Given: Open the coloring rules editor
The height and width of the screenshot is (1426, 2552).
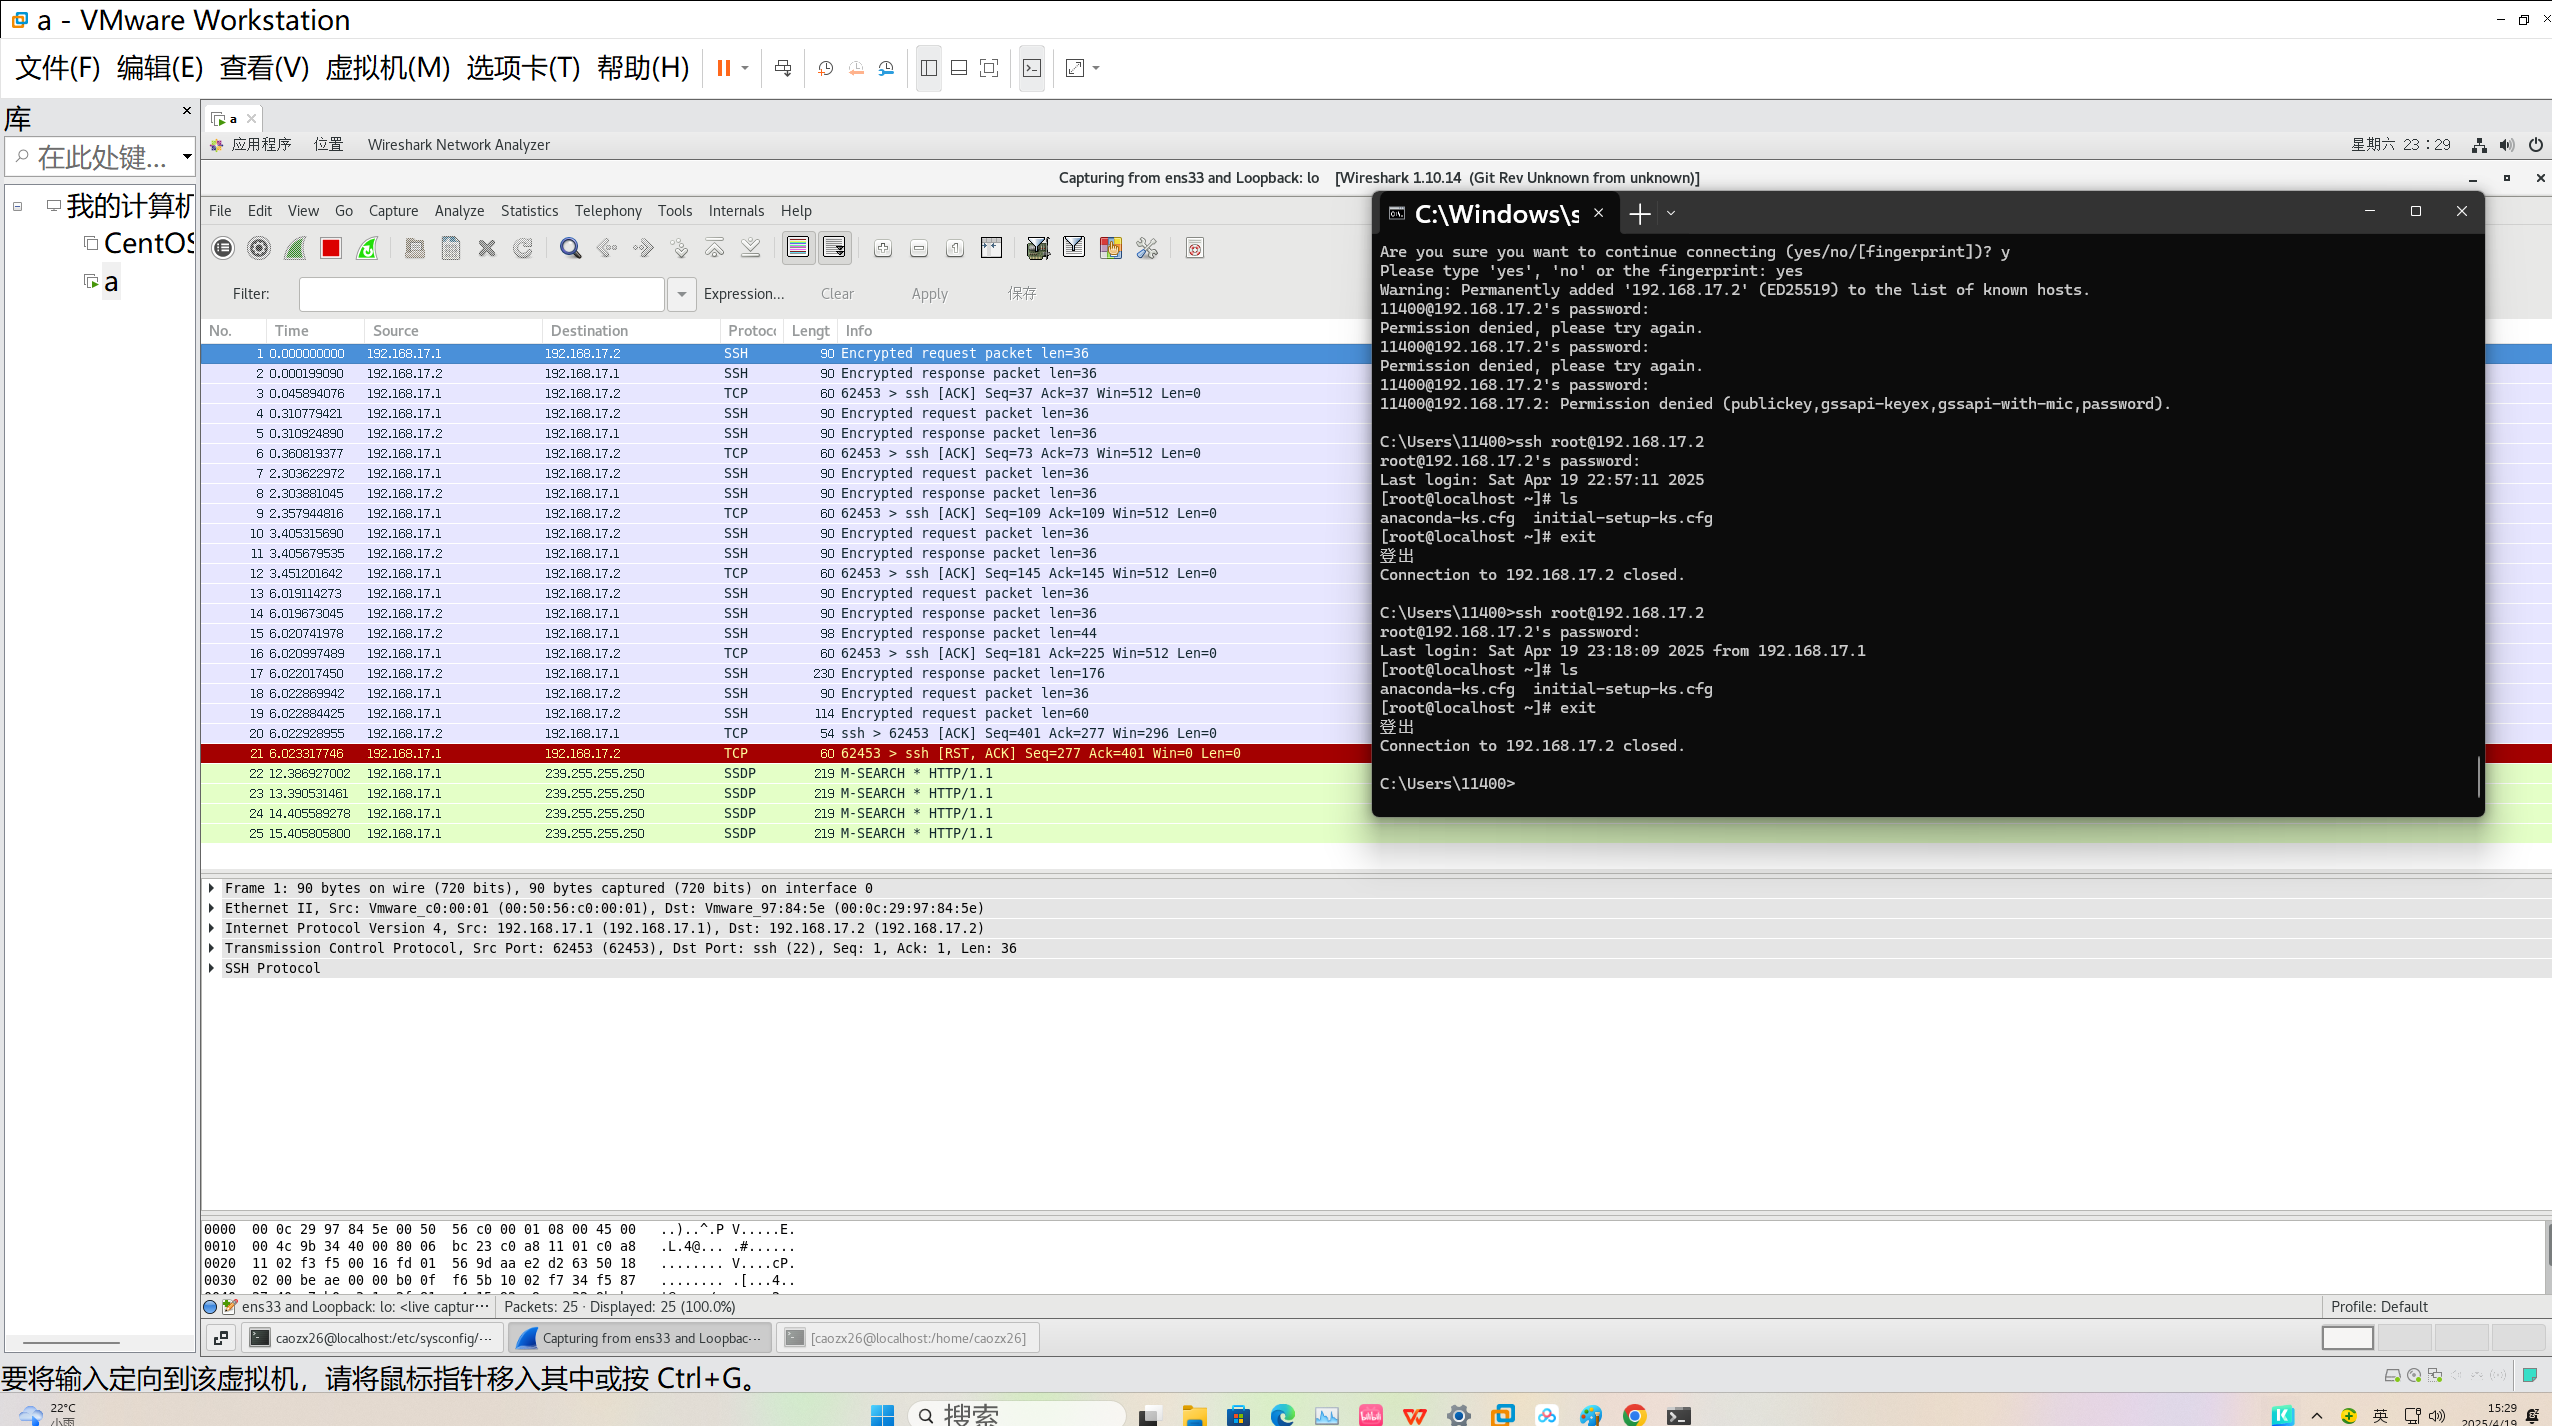Looking at the screenshot, I should pyautogui.click(x=1110, y=248).
